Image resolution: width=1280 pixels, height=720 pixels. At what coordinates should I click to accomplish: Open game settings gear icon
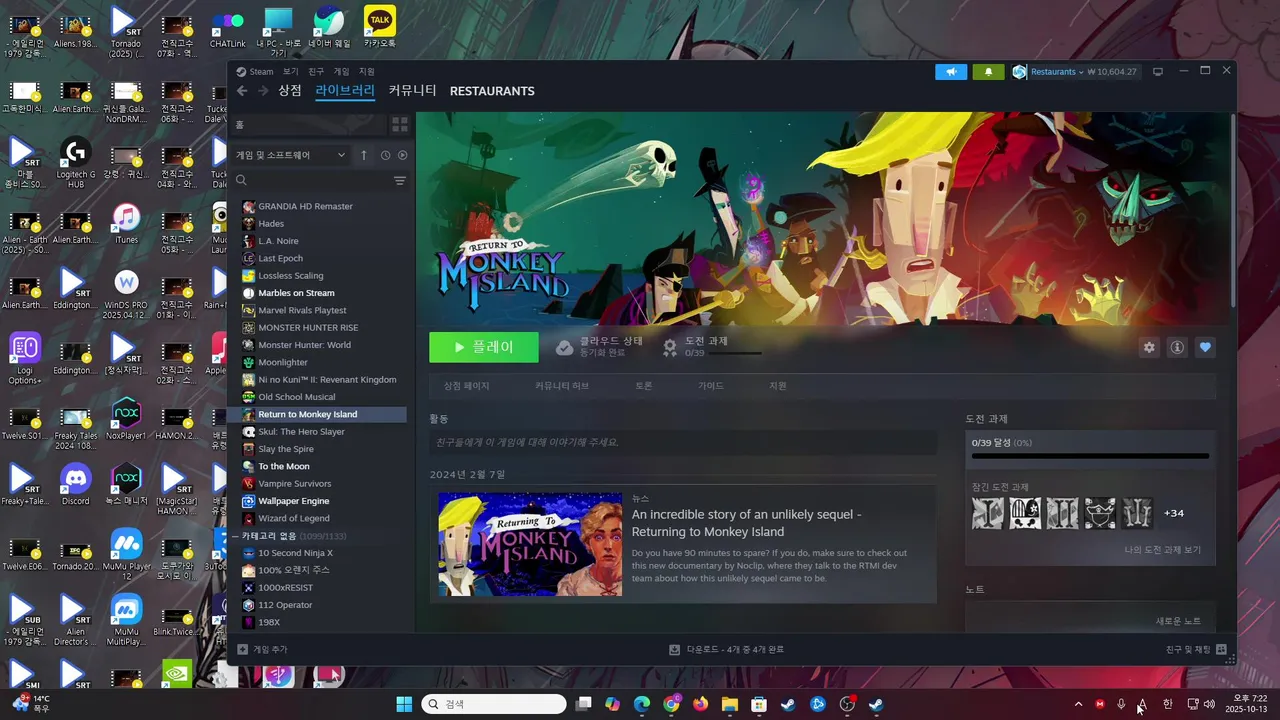(x=1149, y=347)
